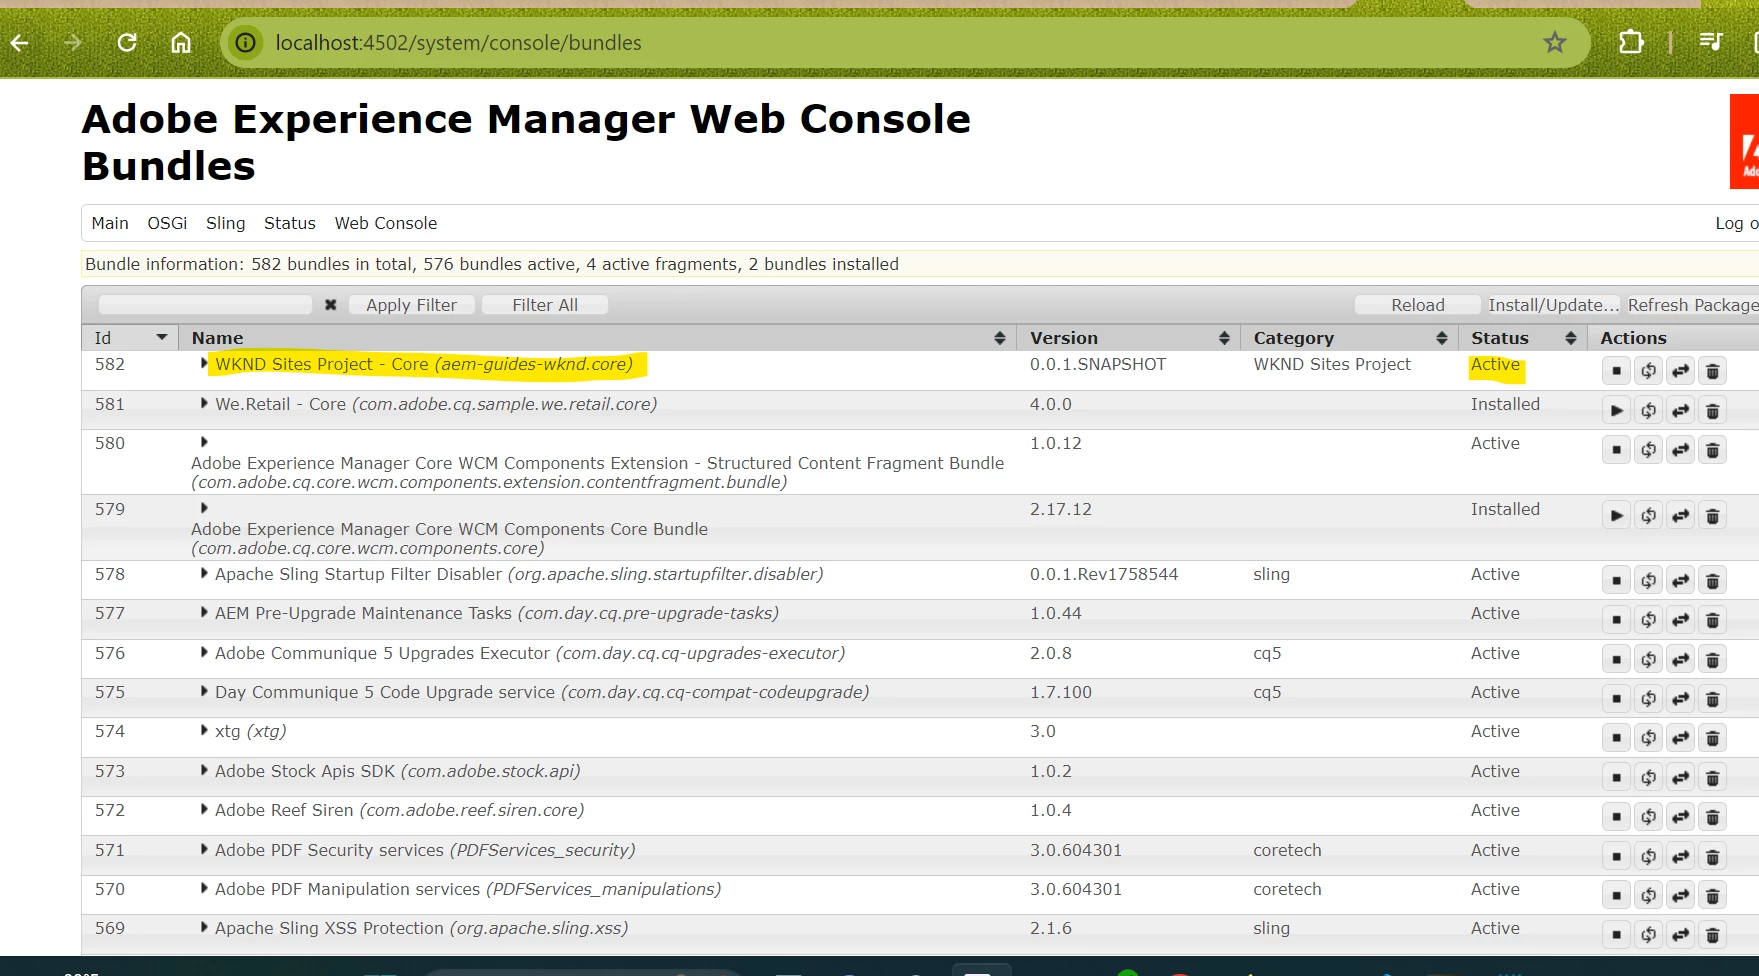Start Core WCM Components Core Bundle 579

pyautogui.click(x=1616, y=516)
